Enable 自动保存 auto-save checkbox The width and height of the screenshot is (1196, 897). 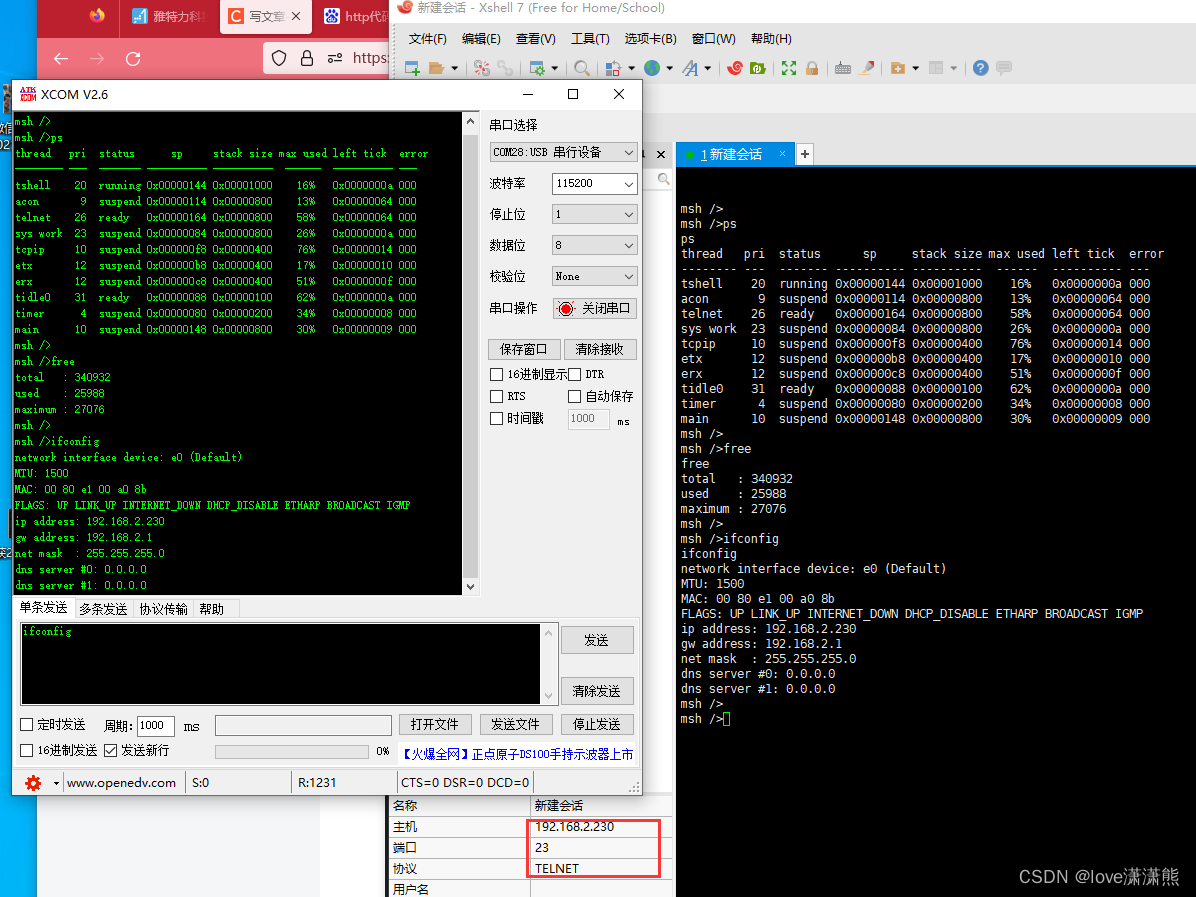pos(574,397)
